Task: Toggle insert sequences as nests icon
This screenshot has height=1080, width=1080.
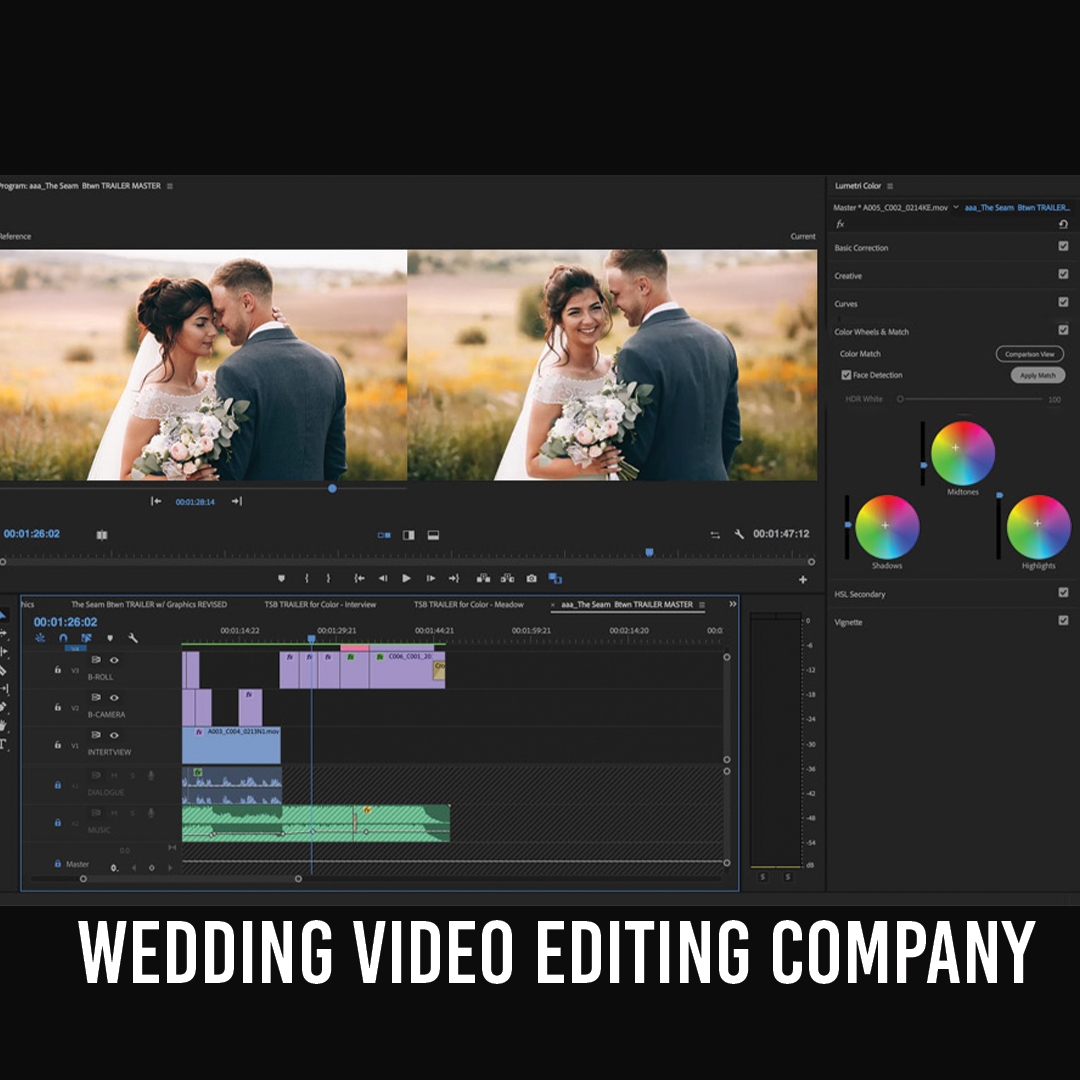Action: [40, 638]
